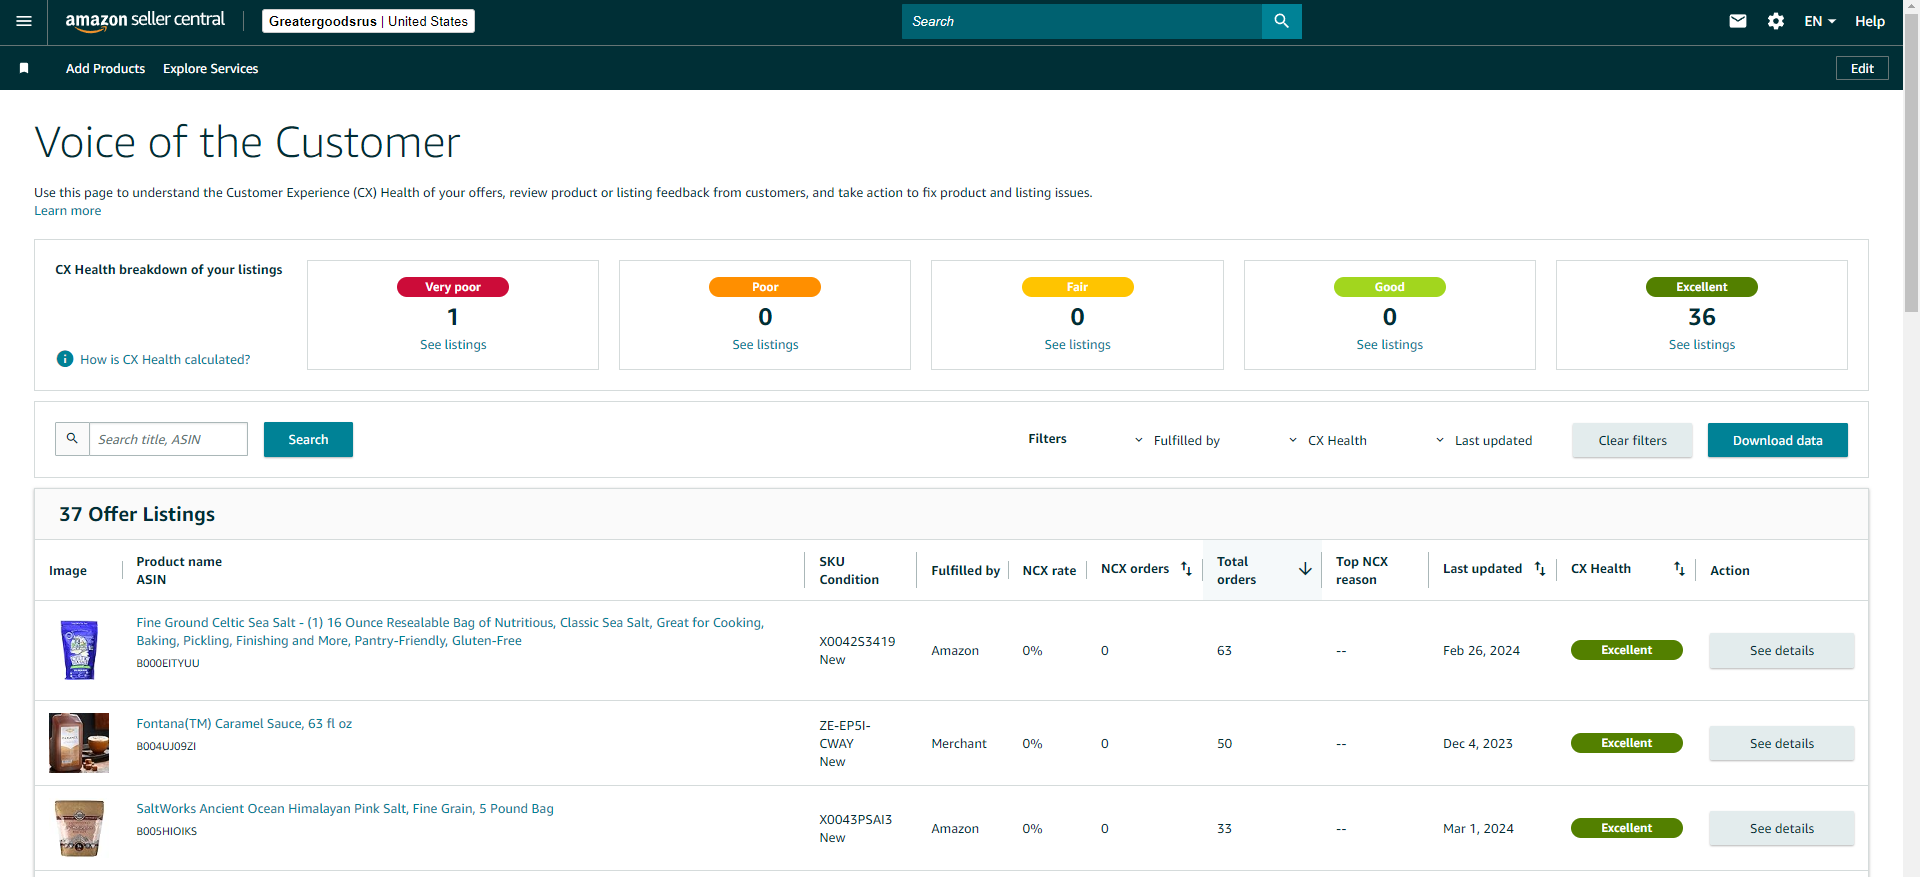
Task: Open Fontana(TM) Caramel Sauce product link
Action: 244,723
